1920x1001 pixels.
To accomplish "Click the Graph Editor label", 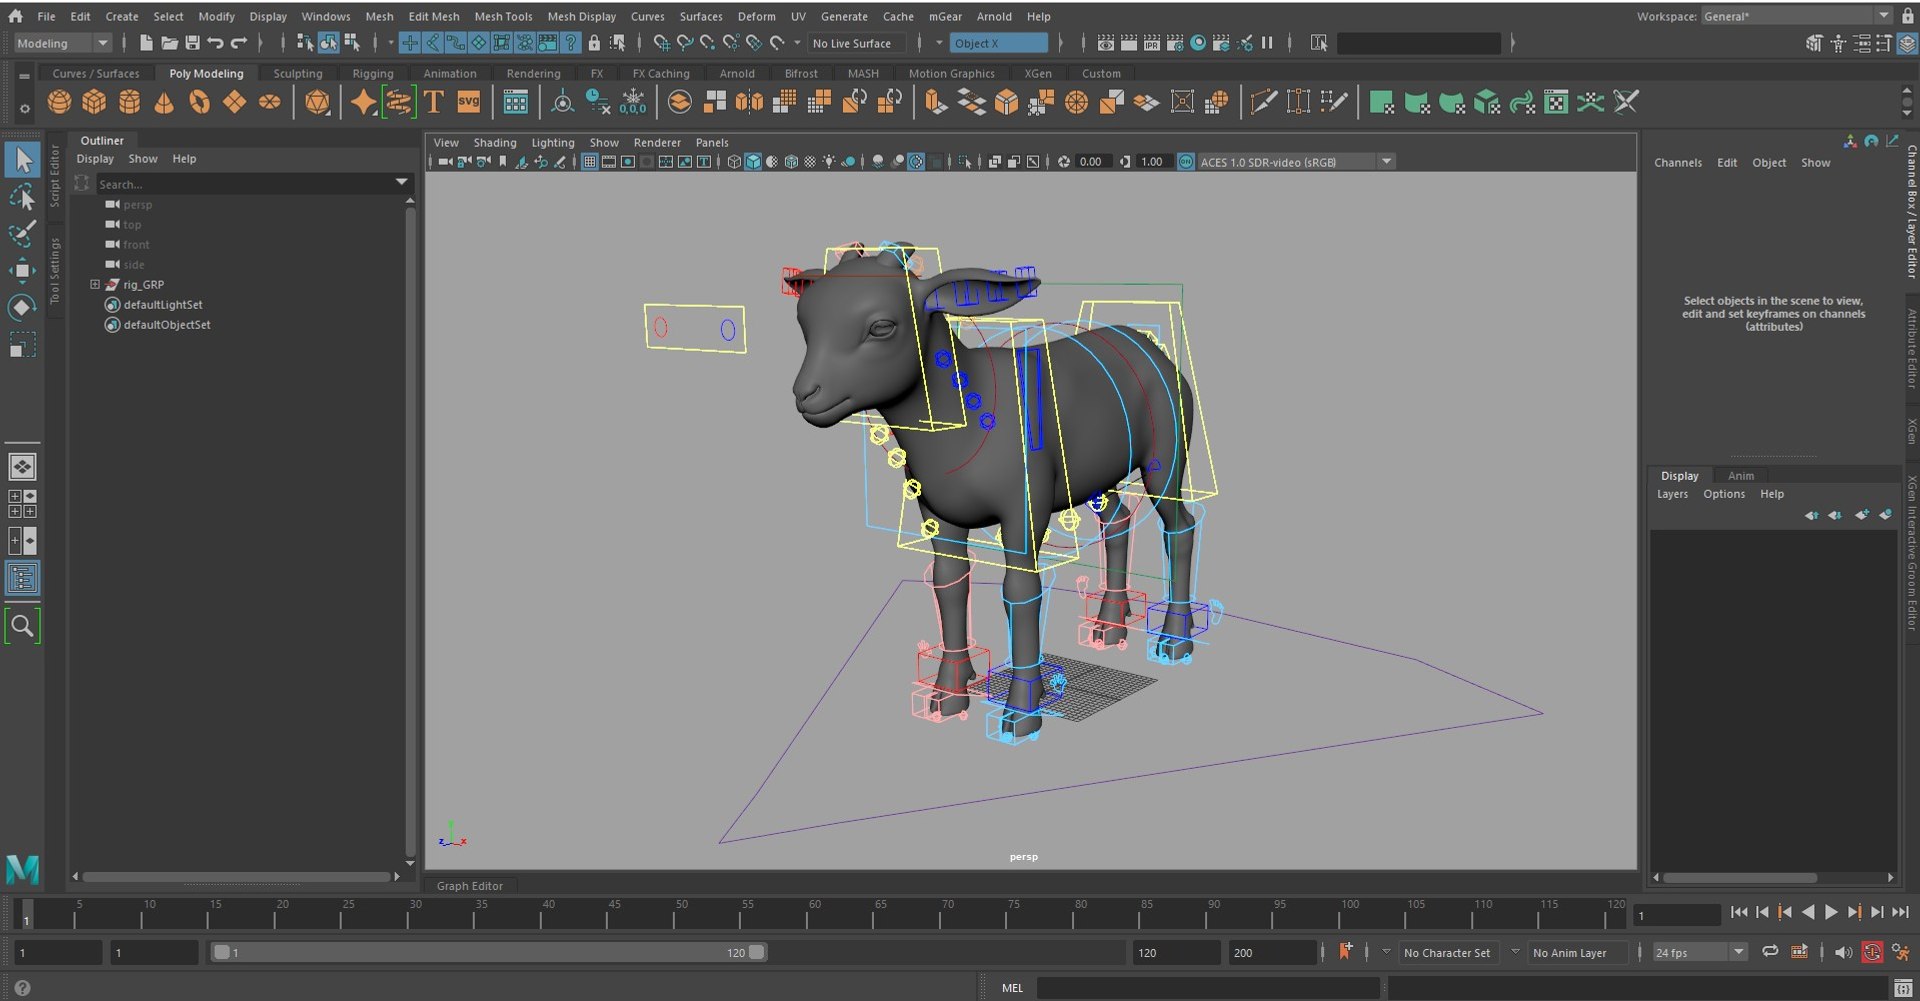I will 470,886.
